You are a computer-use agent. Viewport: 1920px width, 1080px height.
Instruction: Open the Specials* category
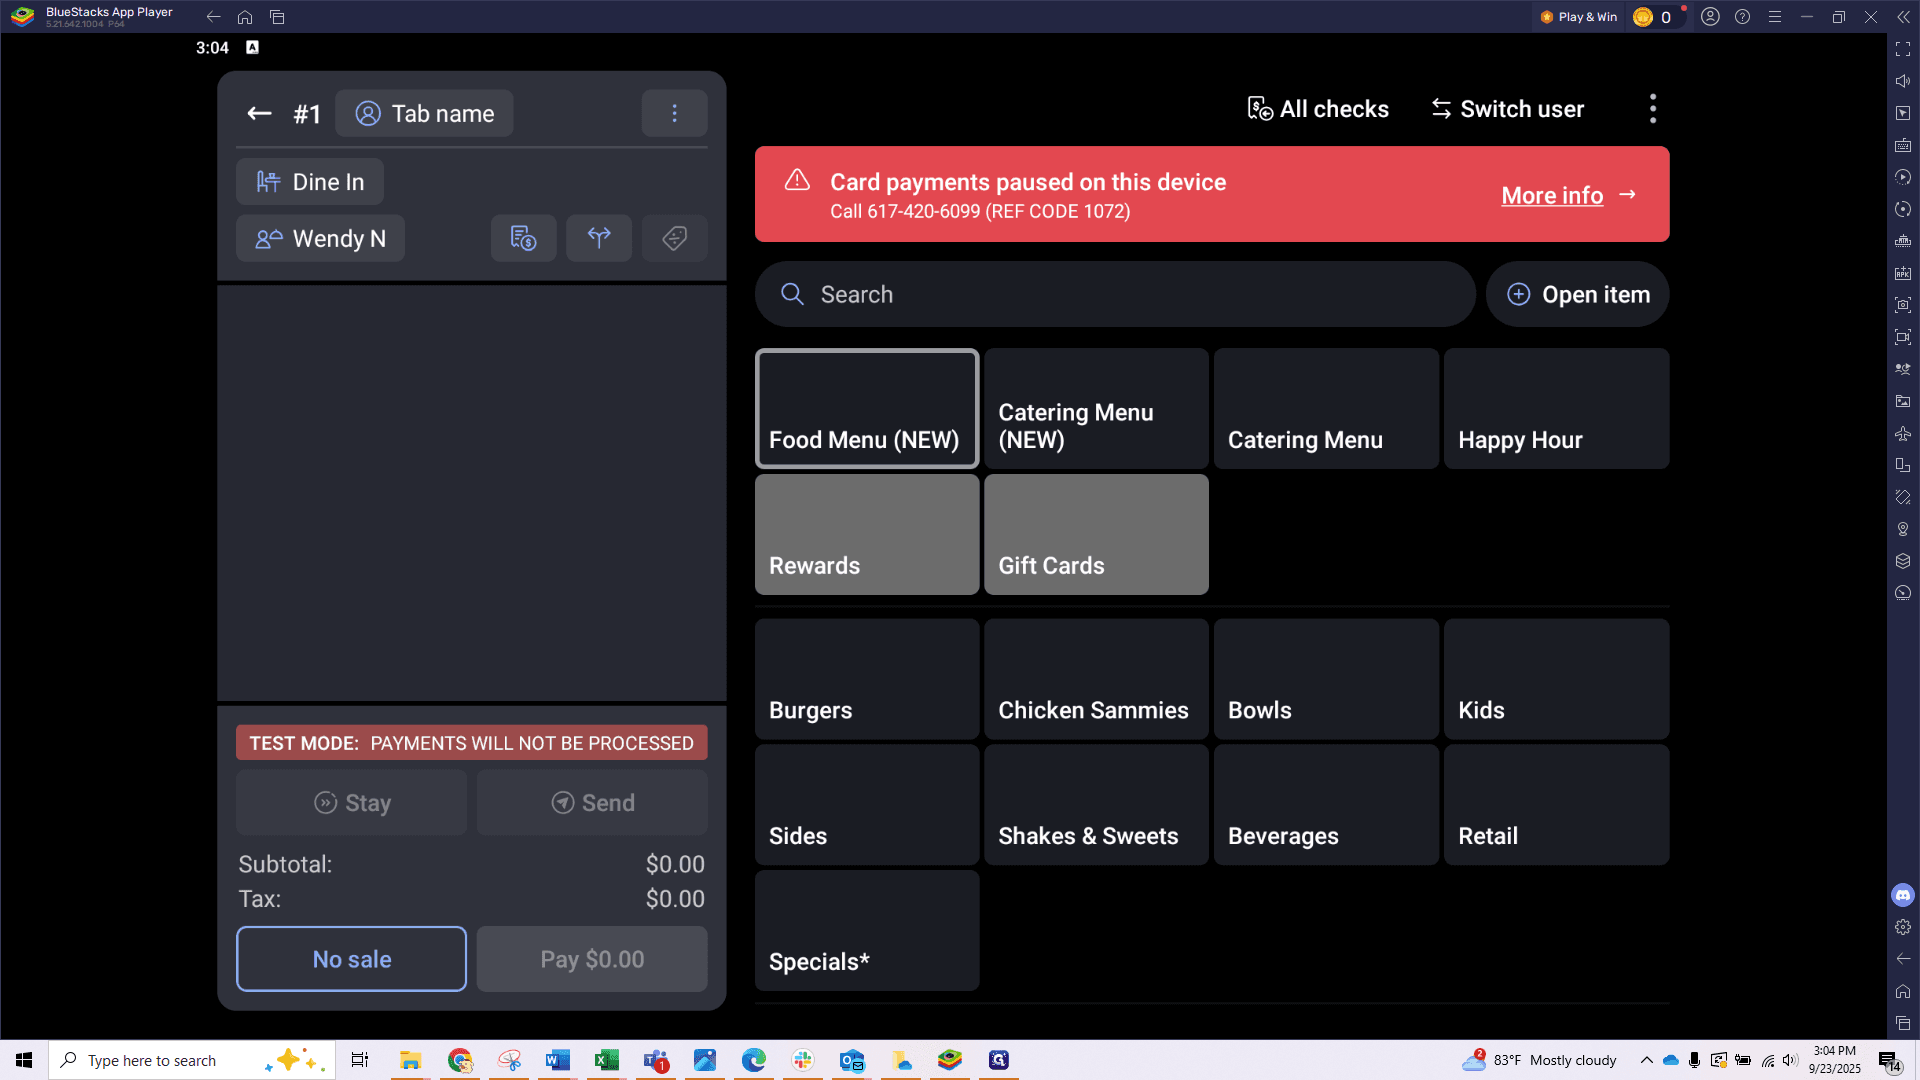pos(867,930)
